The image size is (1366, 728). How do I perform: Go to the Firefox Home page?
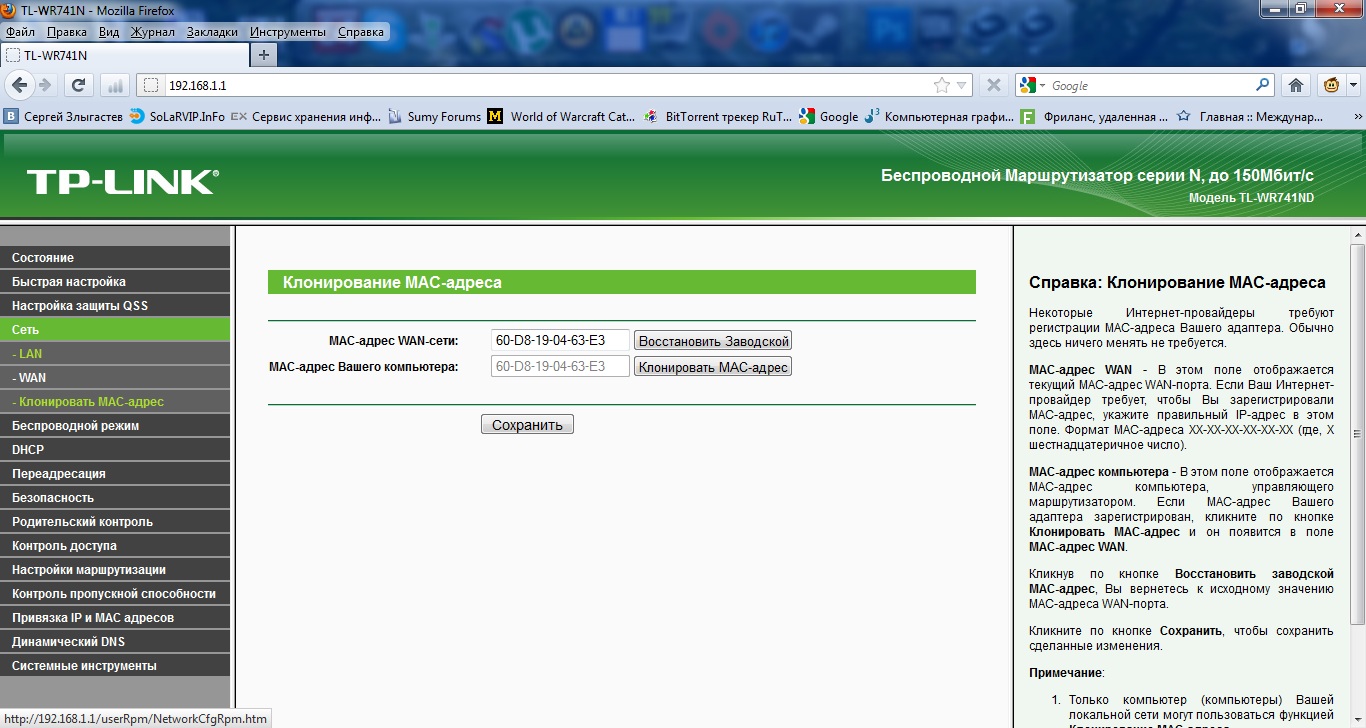(1296, 85)
